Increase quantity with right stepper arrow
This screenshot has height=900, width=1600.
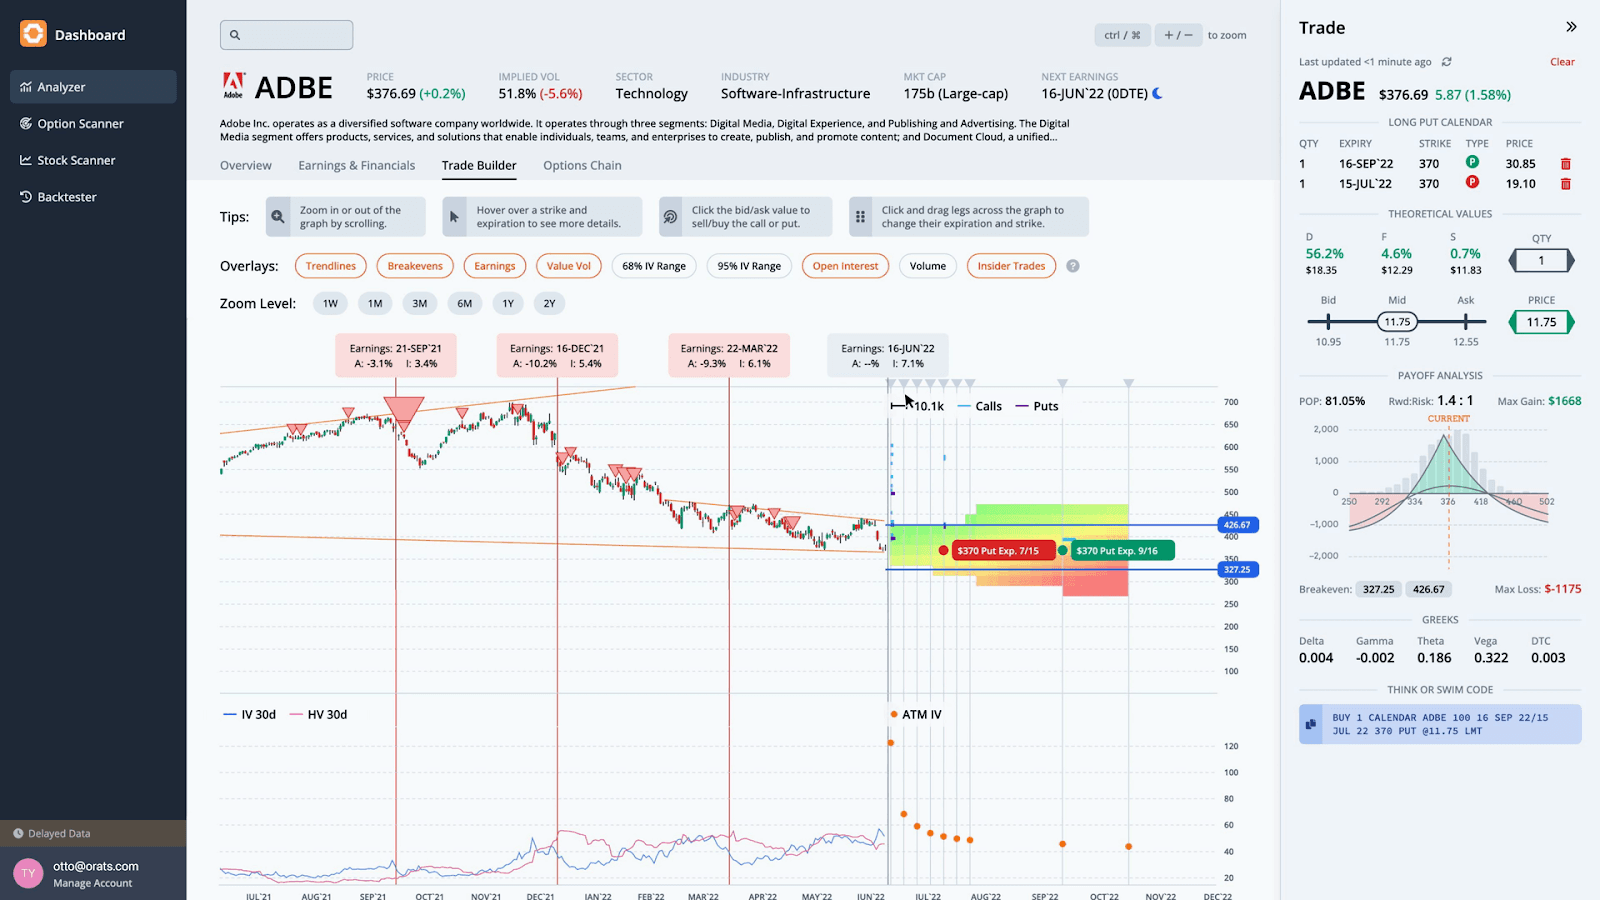click(1570, 261)
